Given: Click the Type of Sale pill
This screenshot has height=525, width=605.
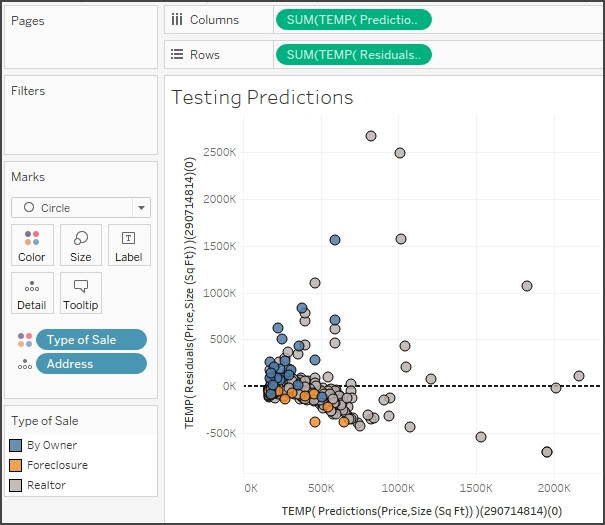Looking at the screenshot, I should 91,340.
